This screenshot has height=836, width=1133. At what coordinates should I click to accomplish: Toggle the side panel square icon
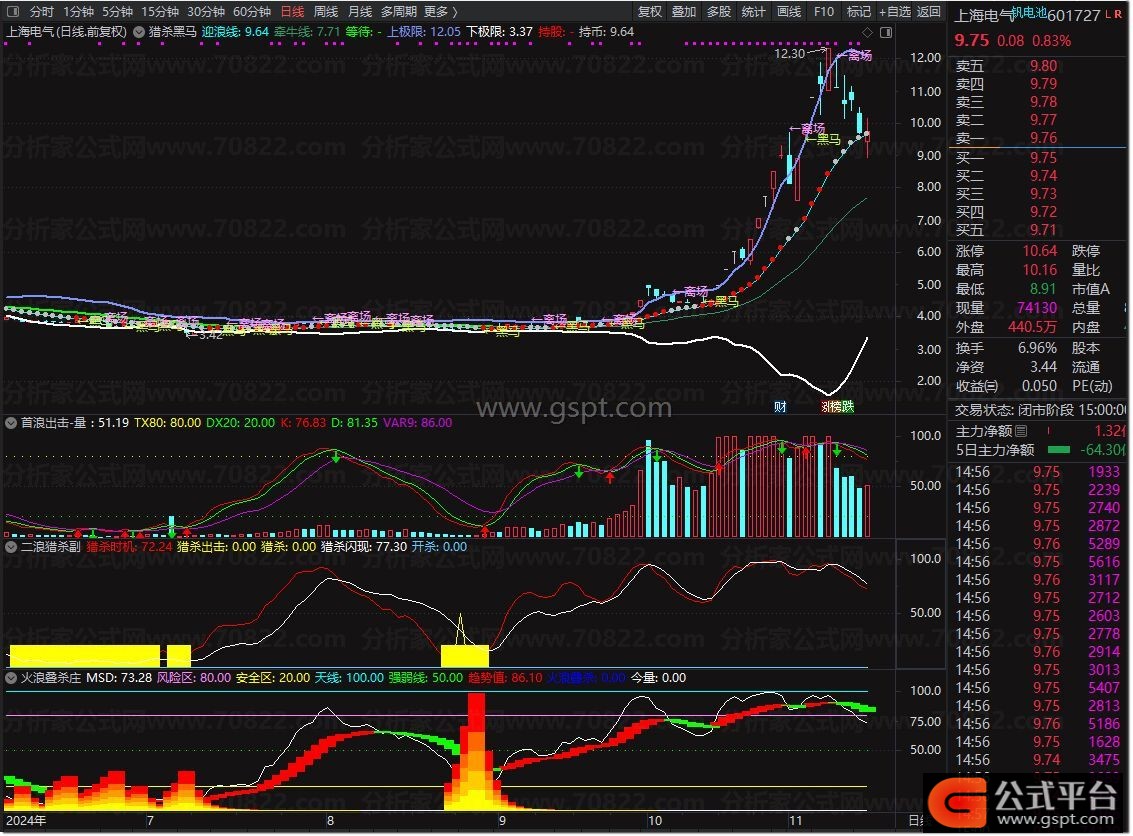886,33
